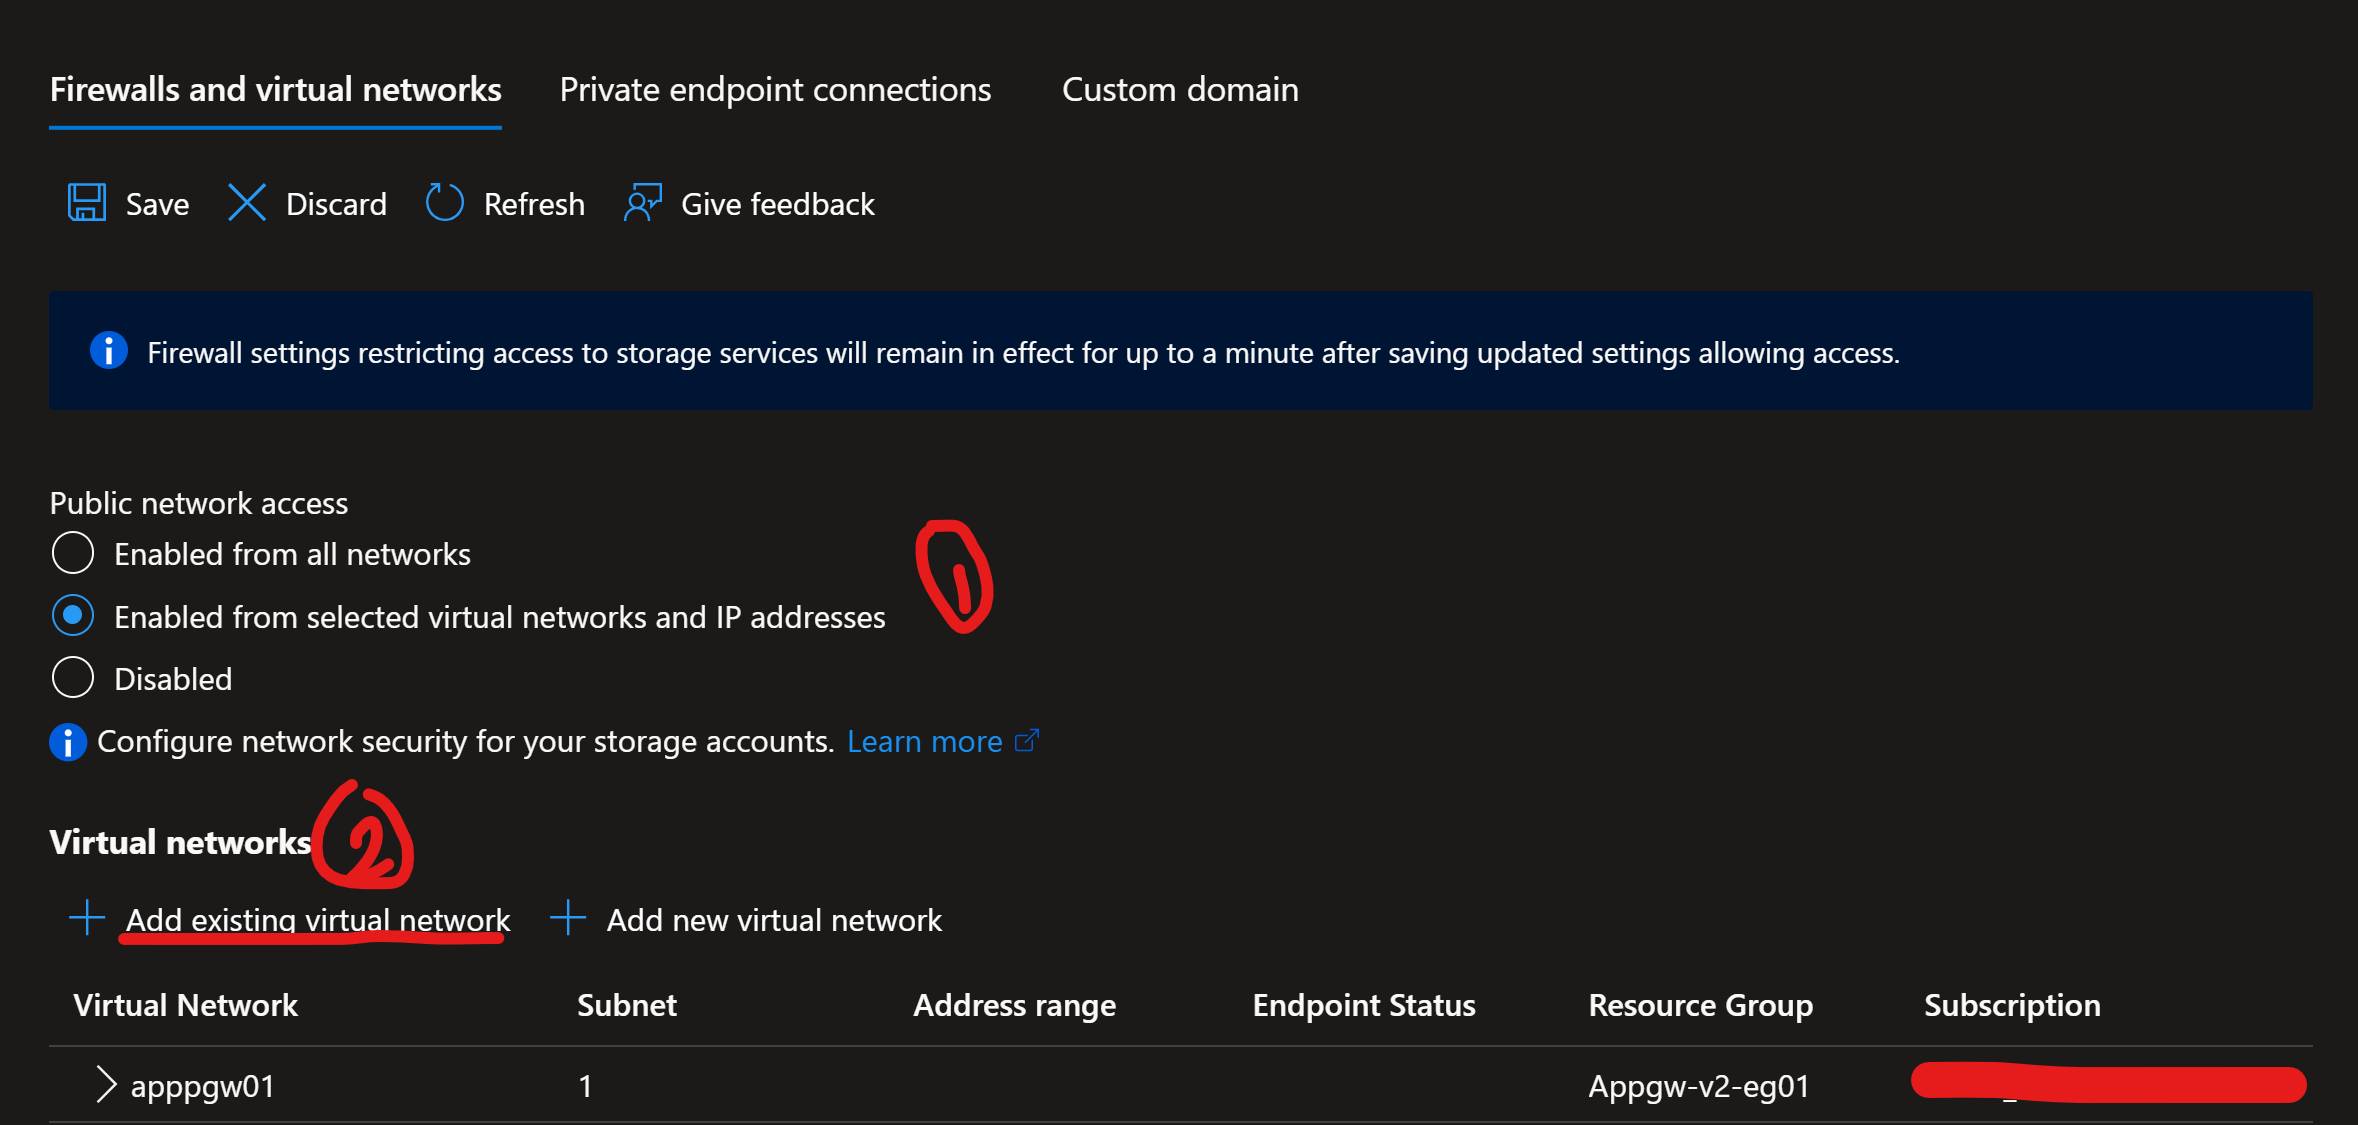Select Enabled from all networks option

click(73, 553)
